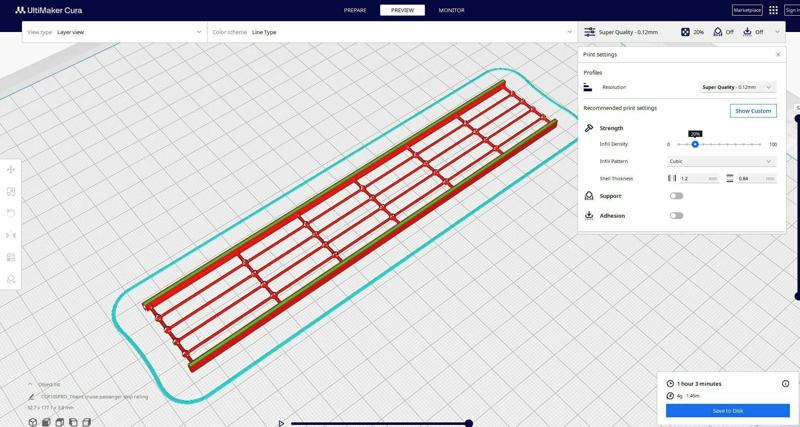Screen dimensions: 800x427
Task: Enable the Adhesion toggle
Action: pos(677,216)
